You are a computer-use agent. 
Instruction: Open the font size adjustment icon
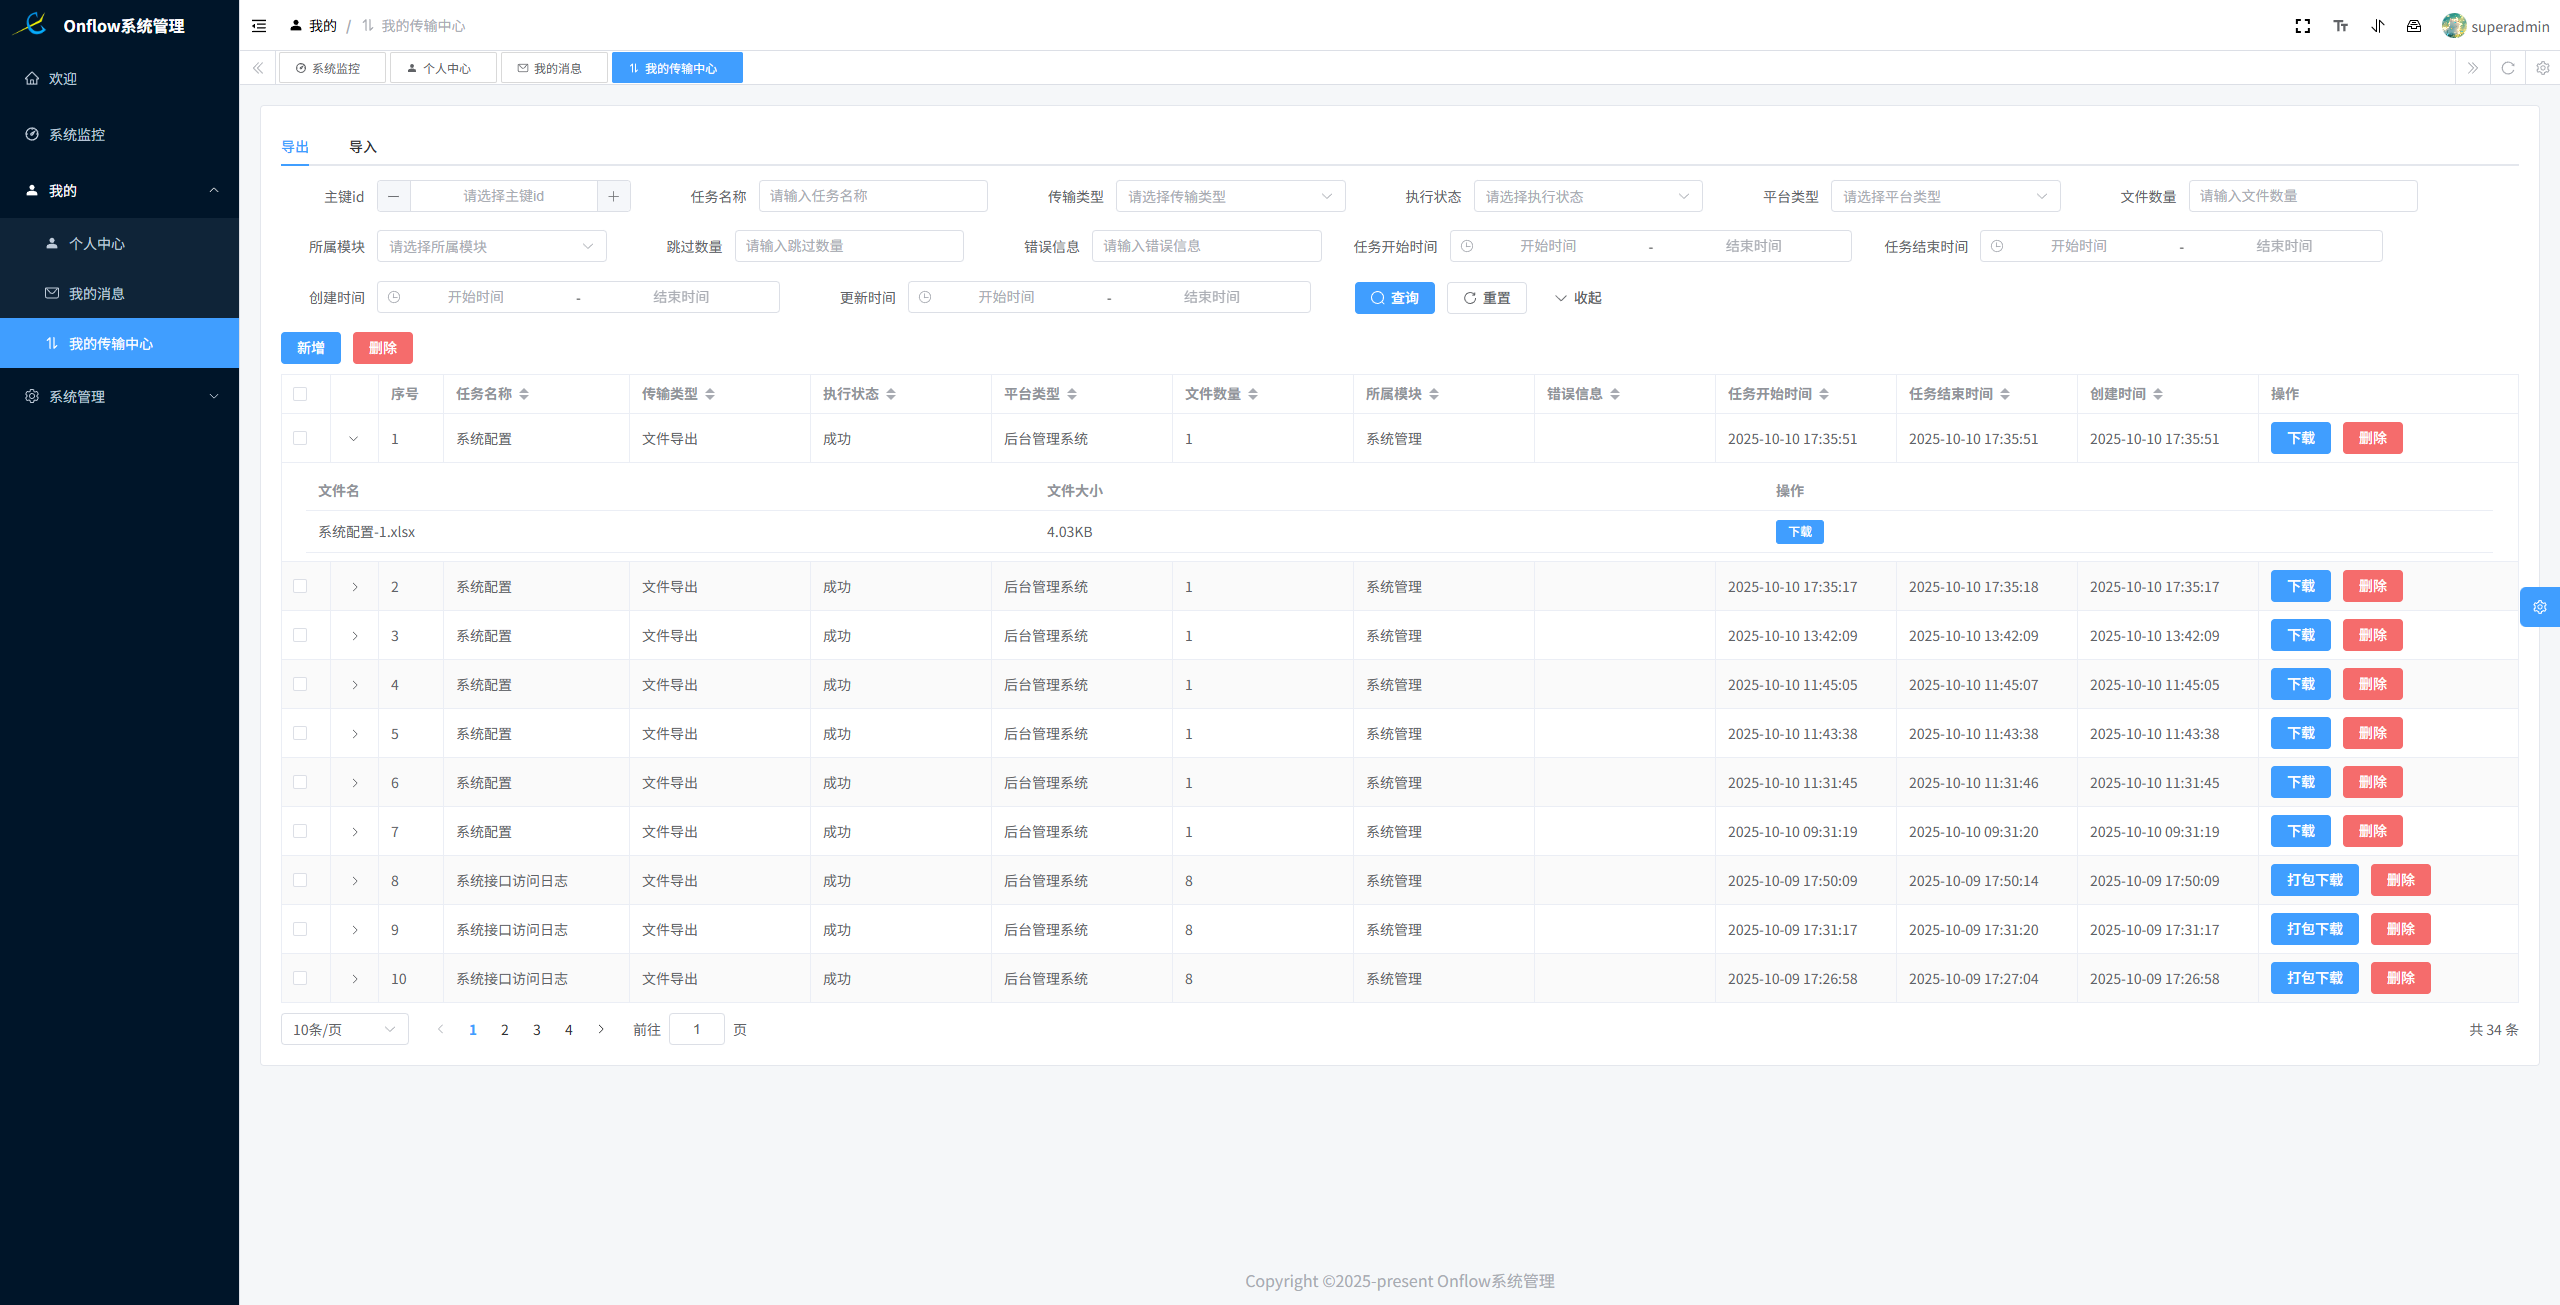[2340, 26]
